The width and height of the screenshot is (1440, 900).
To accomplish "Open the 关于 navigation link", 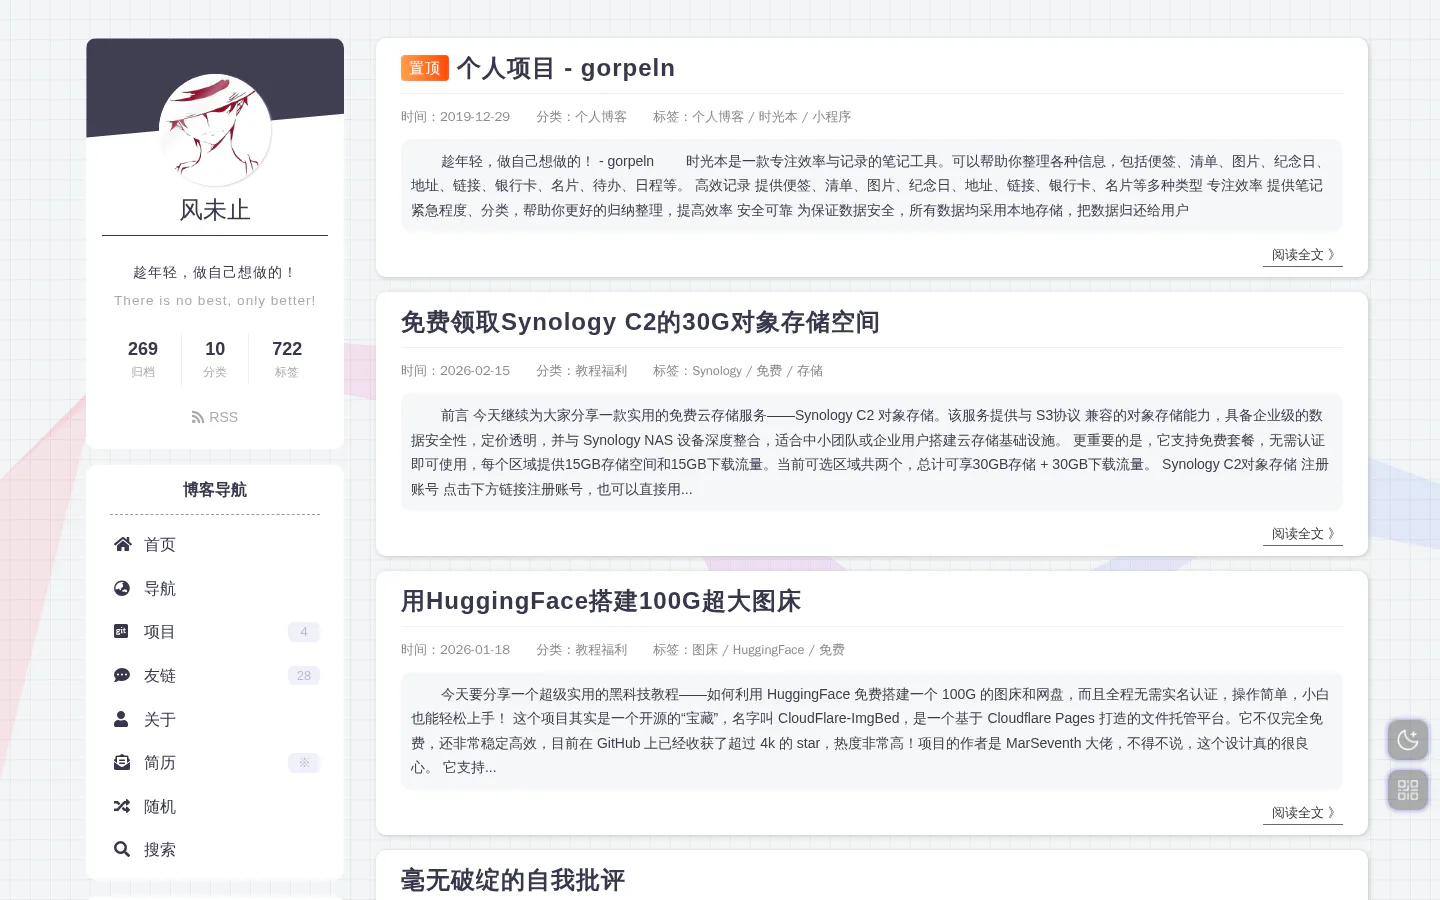I will [215, 719].
